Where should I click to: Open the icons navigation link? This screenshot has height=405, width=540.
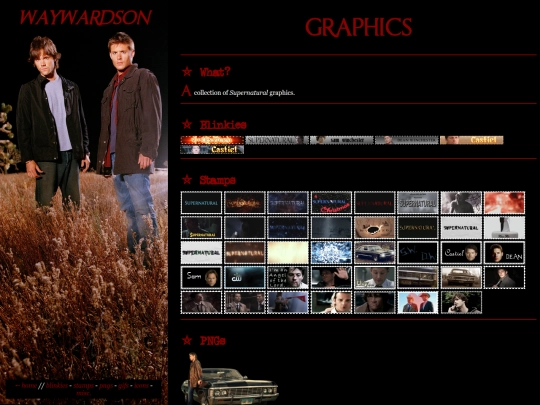click(x=141, y=386)
